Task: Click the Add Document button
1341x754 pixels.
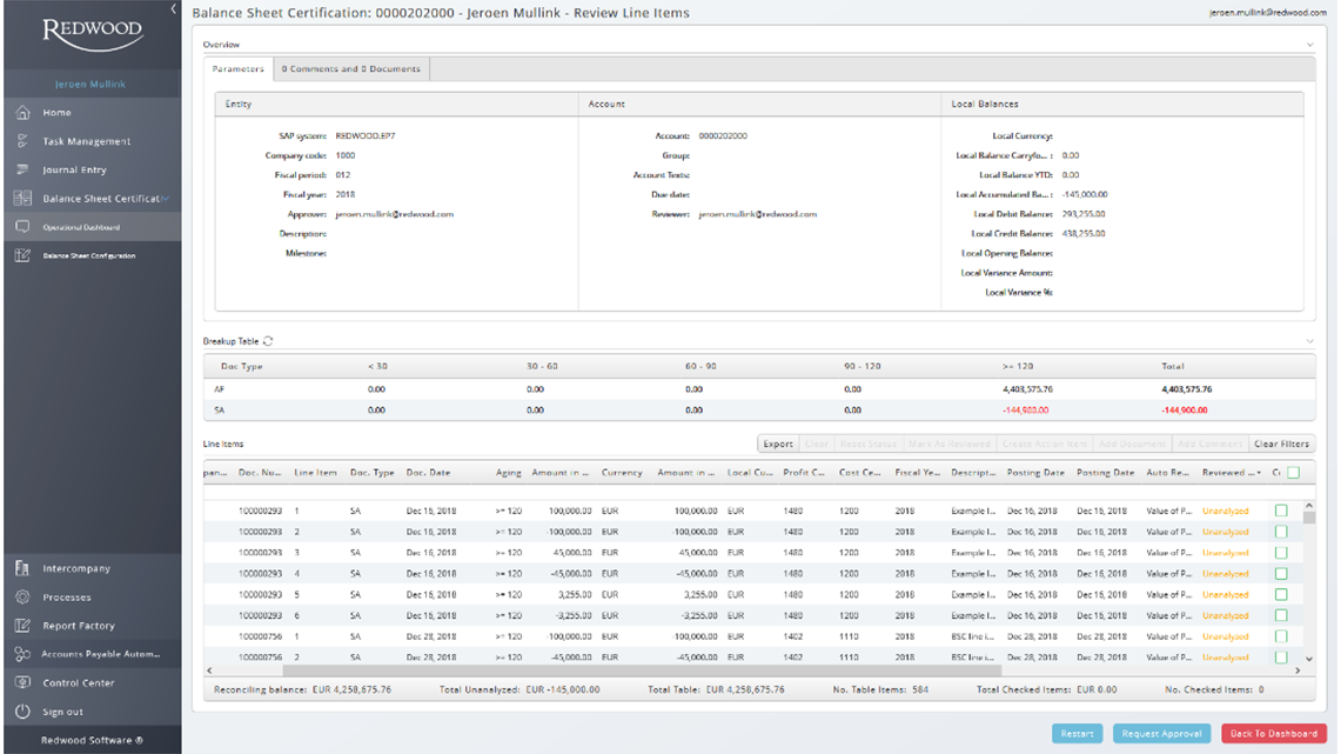Action: [x=1134, y=444]
